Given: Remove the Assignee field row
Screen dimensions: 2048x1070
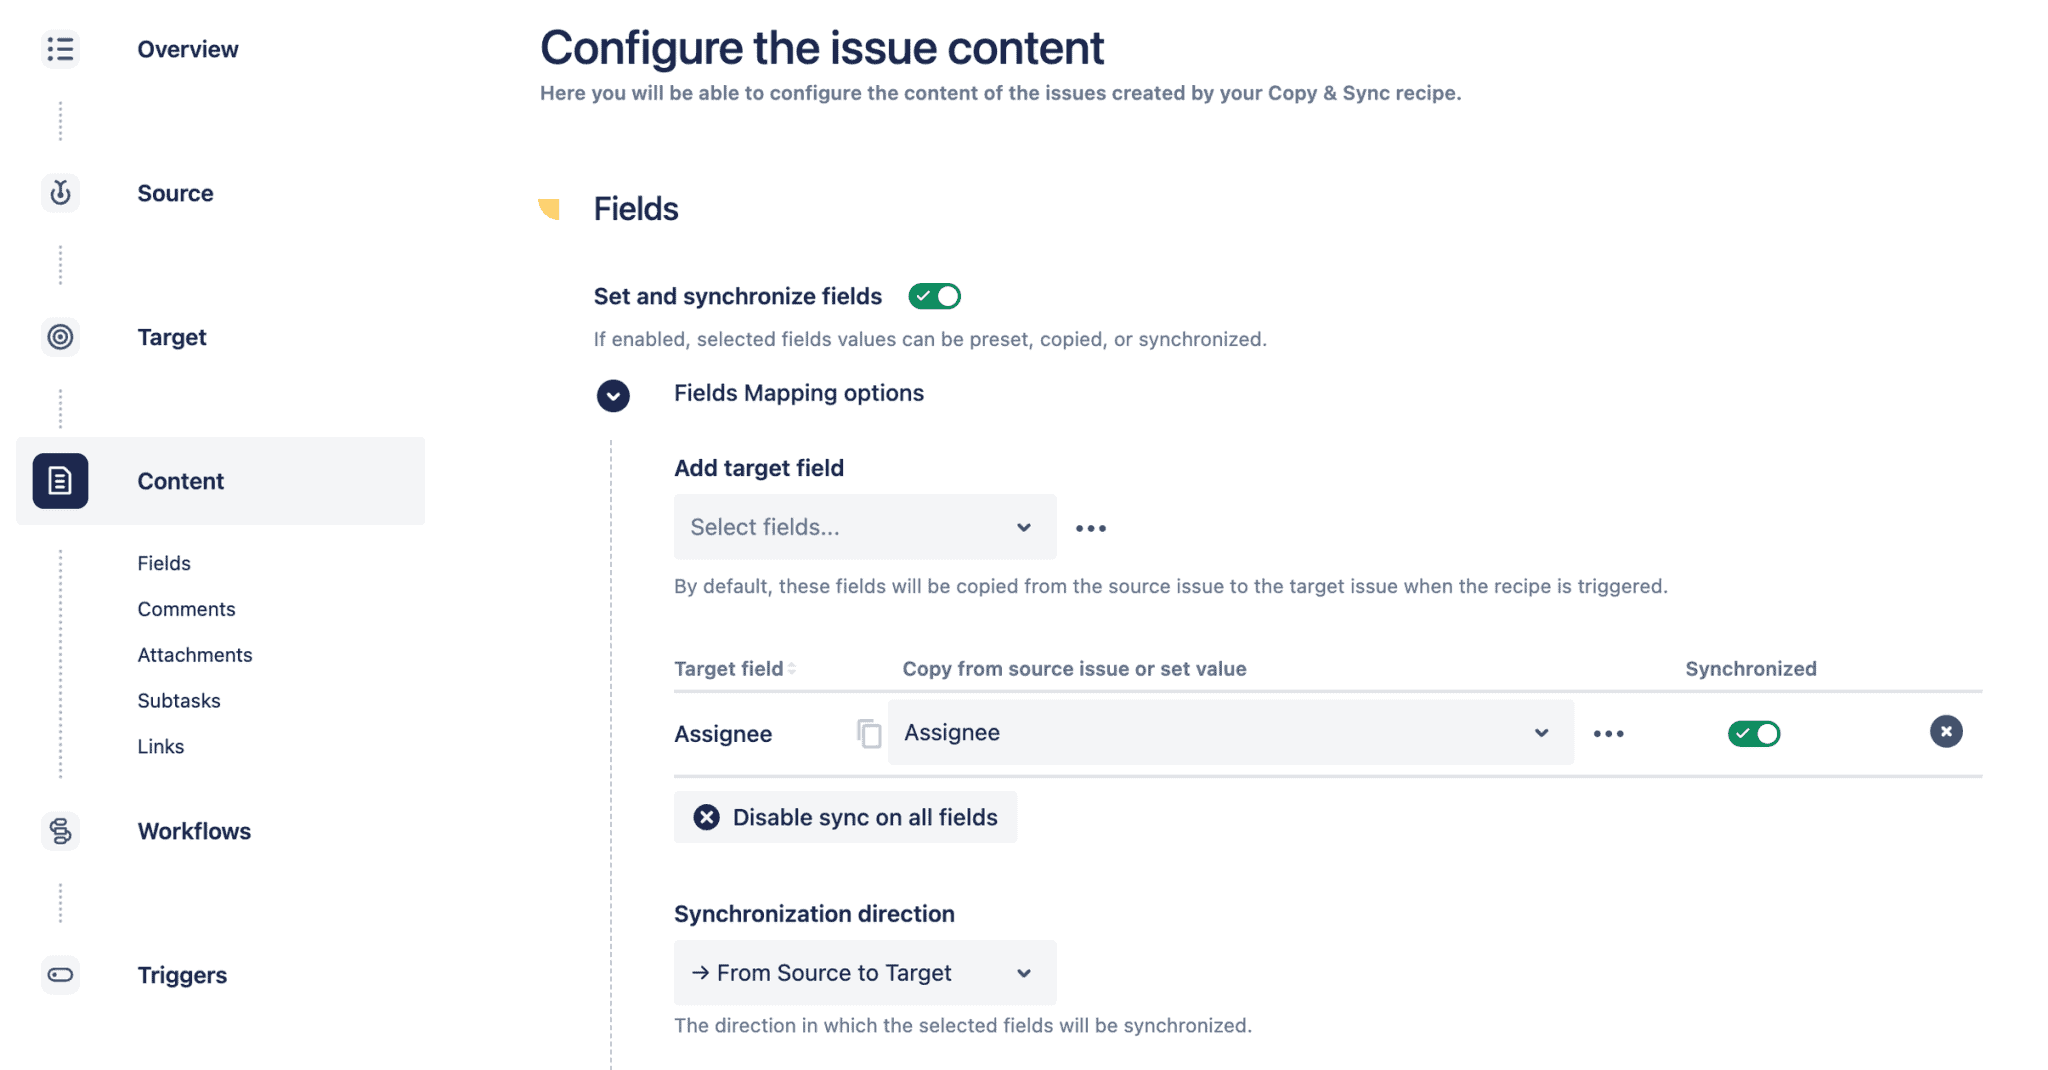Looking at the screenshot, I should click(x=1946, y=732).
